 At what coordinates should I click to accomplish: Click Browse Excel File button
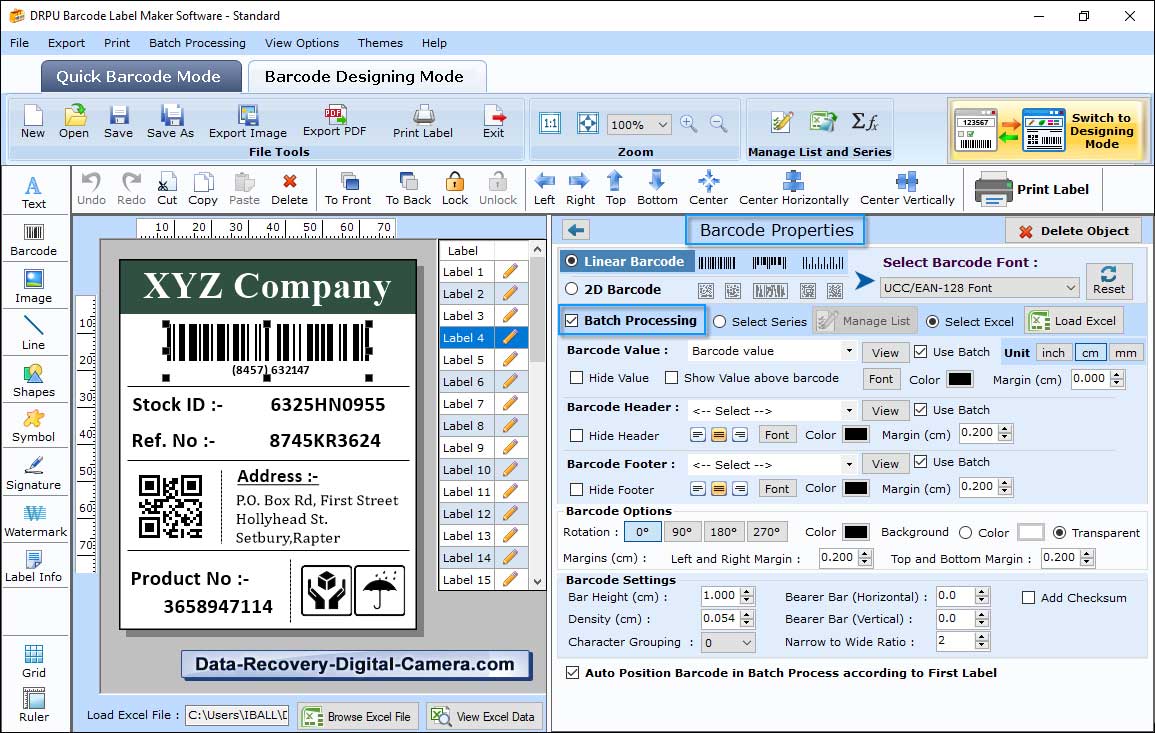click(358, 716)
